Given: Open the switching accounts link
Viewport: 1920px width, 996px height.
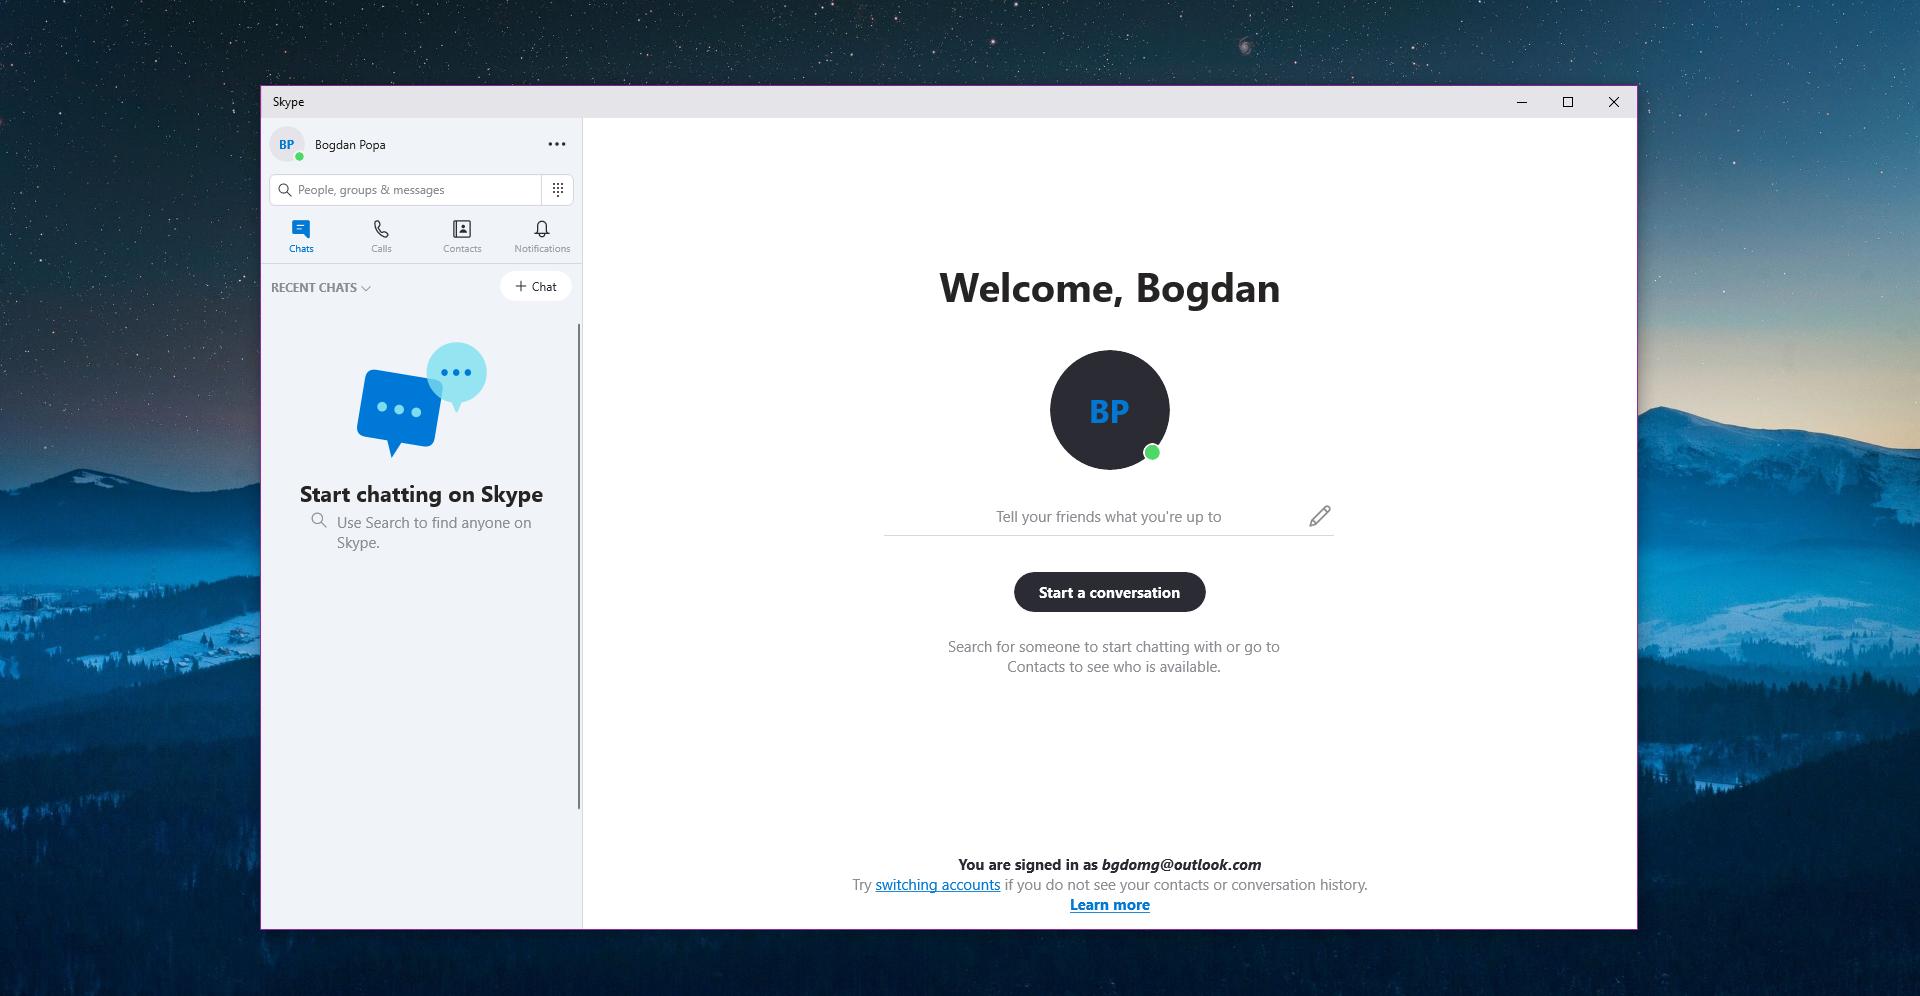Looking at the screenshot, I should coord(936,885).
